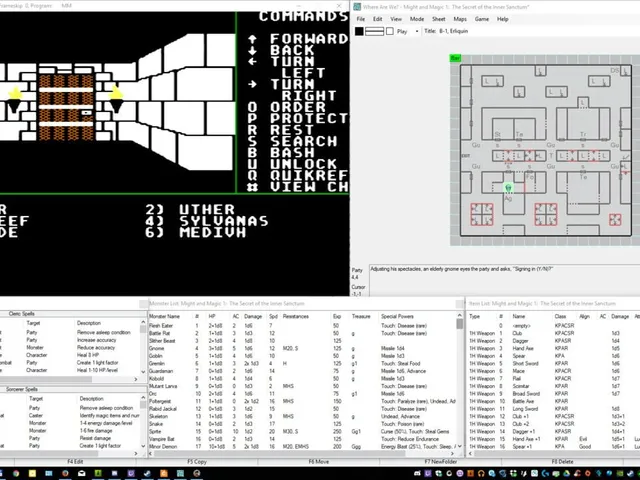Select the Poltergeist row in Monster List
This screenshot has height=480, width=640.
302,401
